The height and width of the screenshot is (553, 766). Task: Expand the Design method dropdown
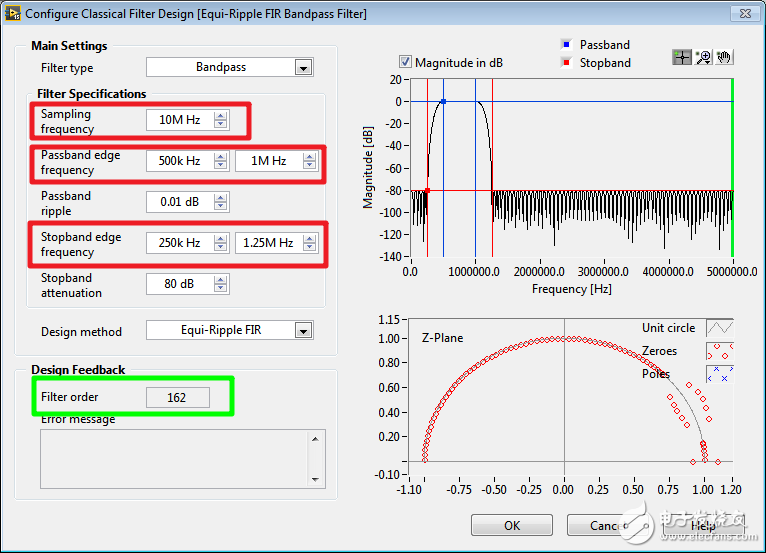(x=303, y=331)
